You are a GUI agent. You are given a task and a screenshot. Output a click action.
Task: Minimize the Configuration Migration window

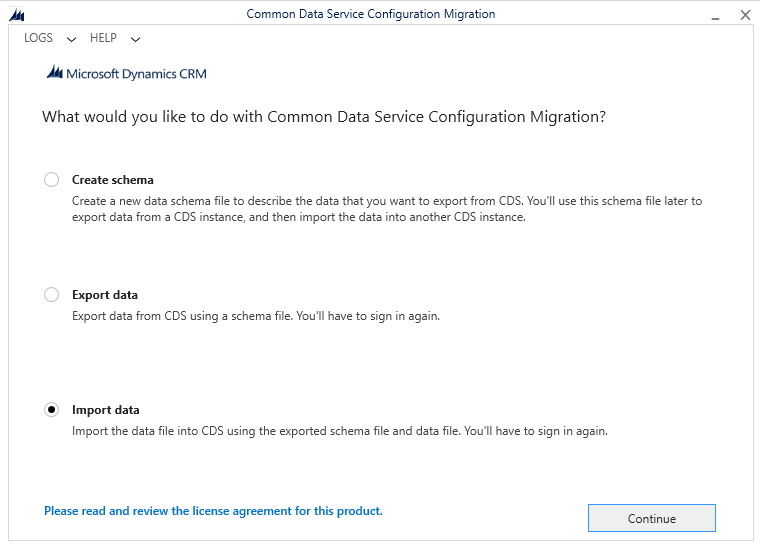pos(715,16)
